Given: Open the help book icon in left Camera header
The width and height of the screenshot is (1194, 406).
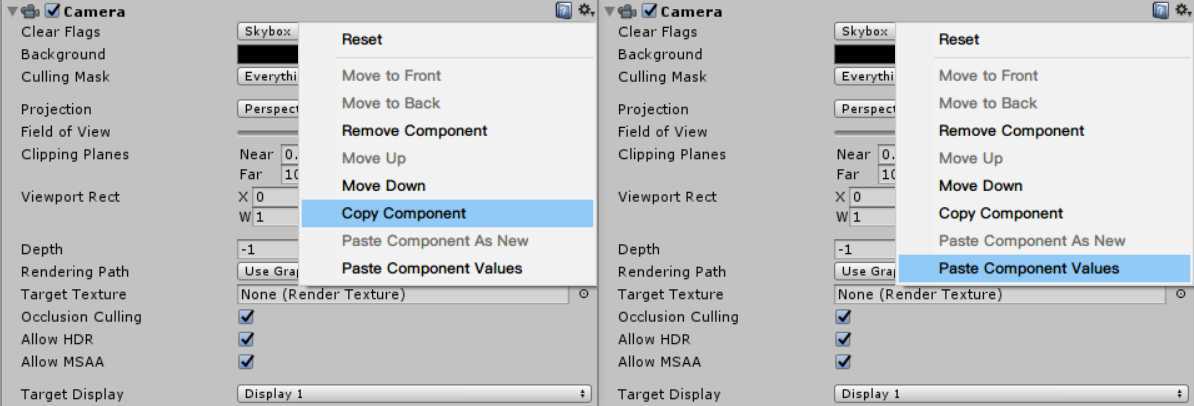Looking at the screenshot, I should tap(564, 11).
